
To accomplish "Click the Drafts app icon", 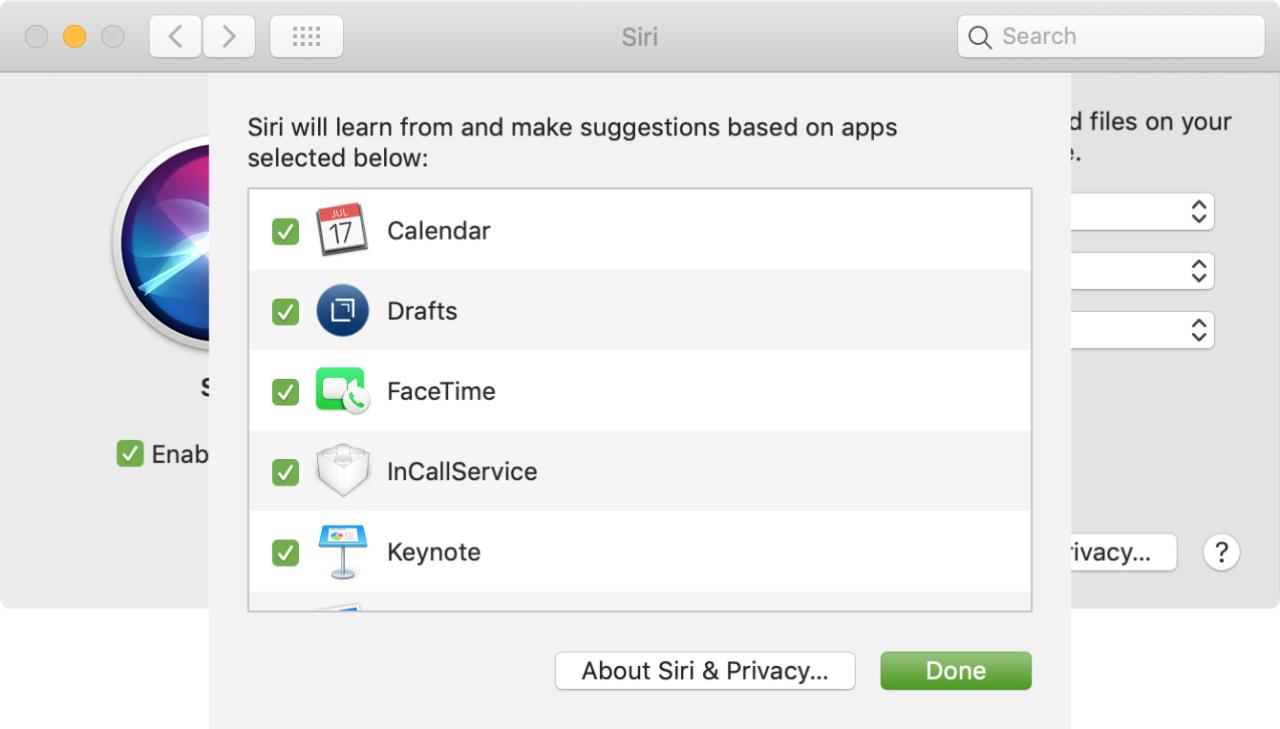I will [x=343, y=311].
